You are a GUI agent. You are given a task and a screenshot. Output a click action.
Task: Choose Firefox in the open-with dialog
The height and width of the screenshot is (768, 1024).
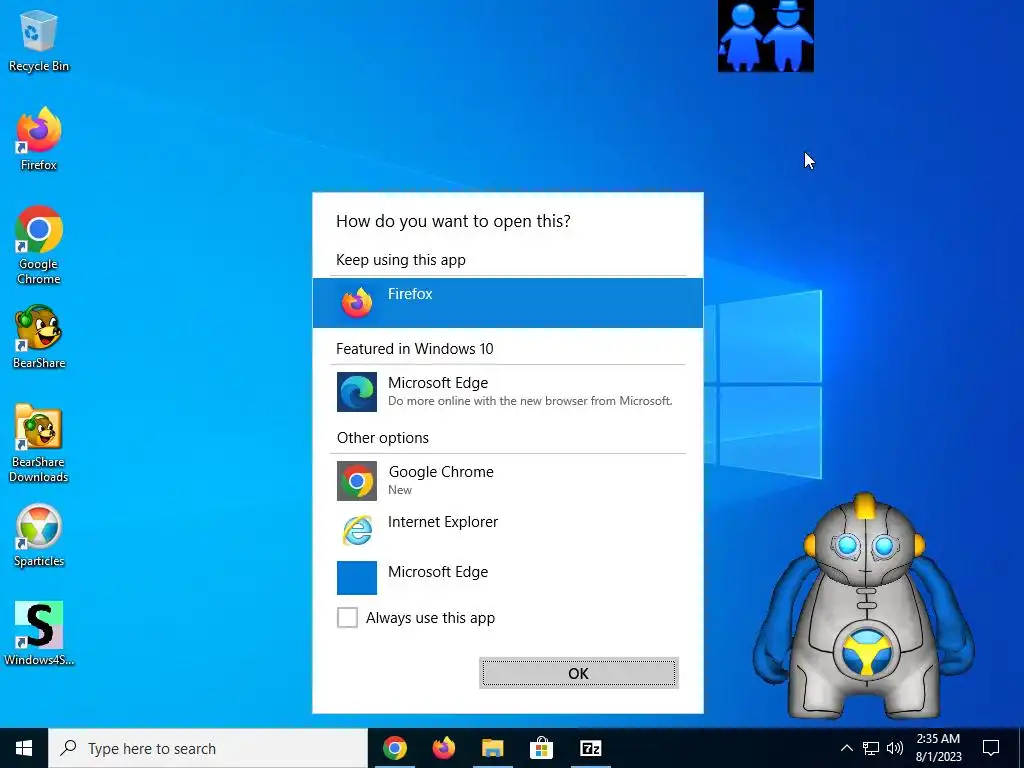click(x=507, y=302)
